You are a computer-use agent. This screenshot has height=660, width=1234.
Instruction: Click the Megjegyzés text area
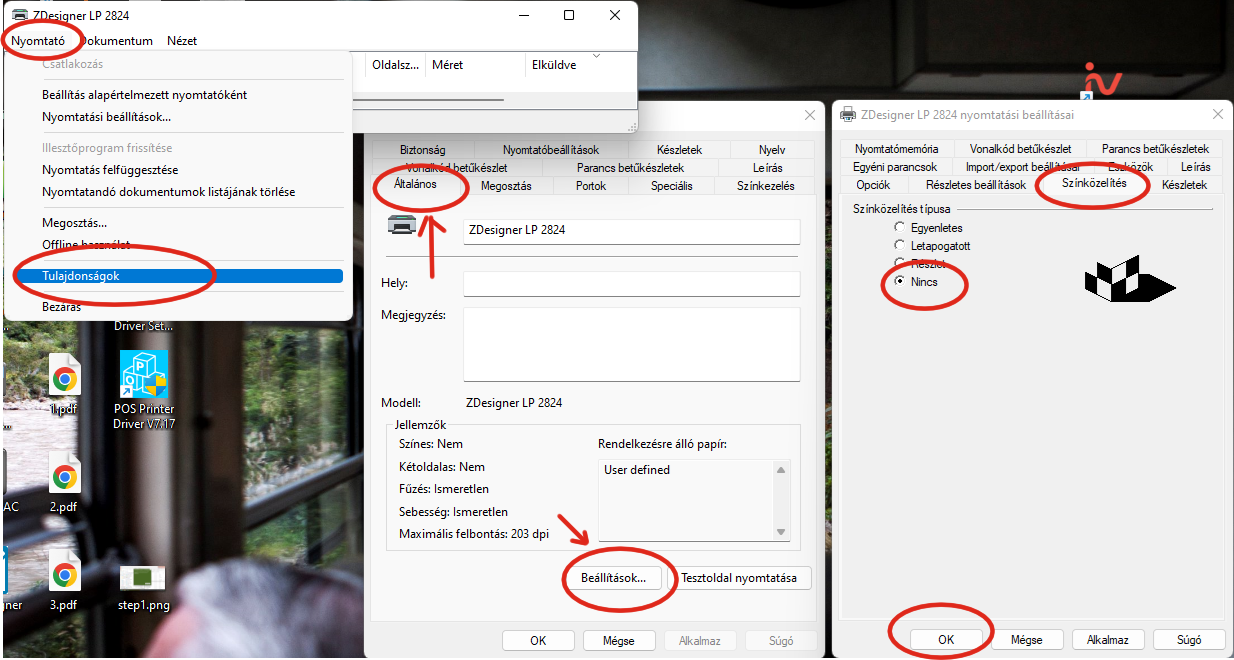(632, 344)
